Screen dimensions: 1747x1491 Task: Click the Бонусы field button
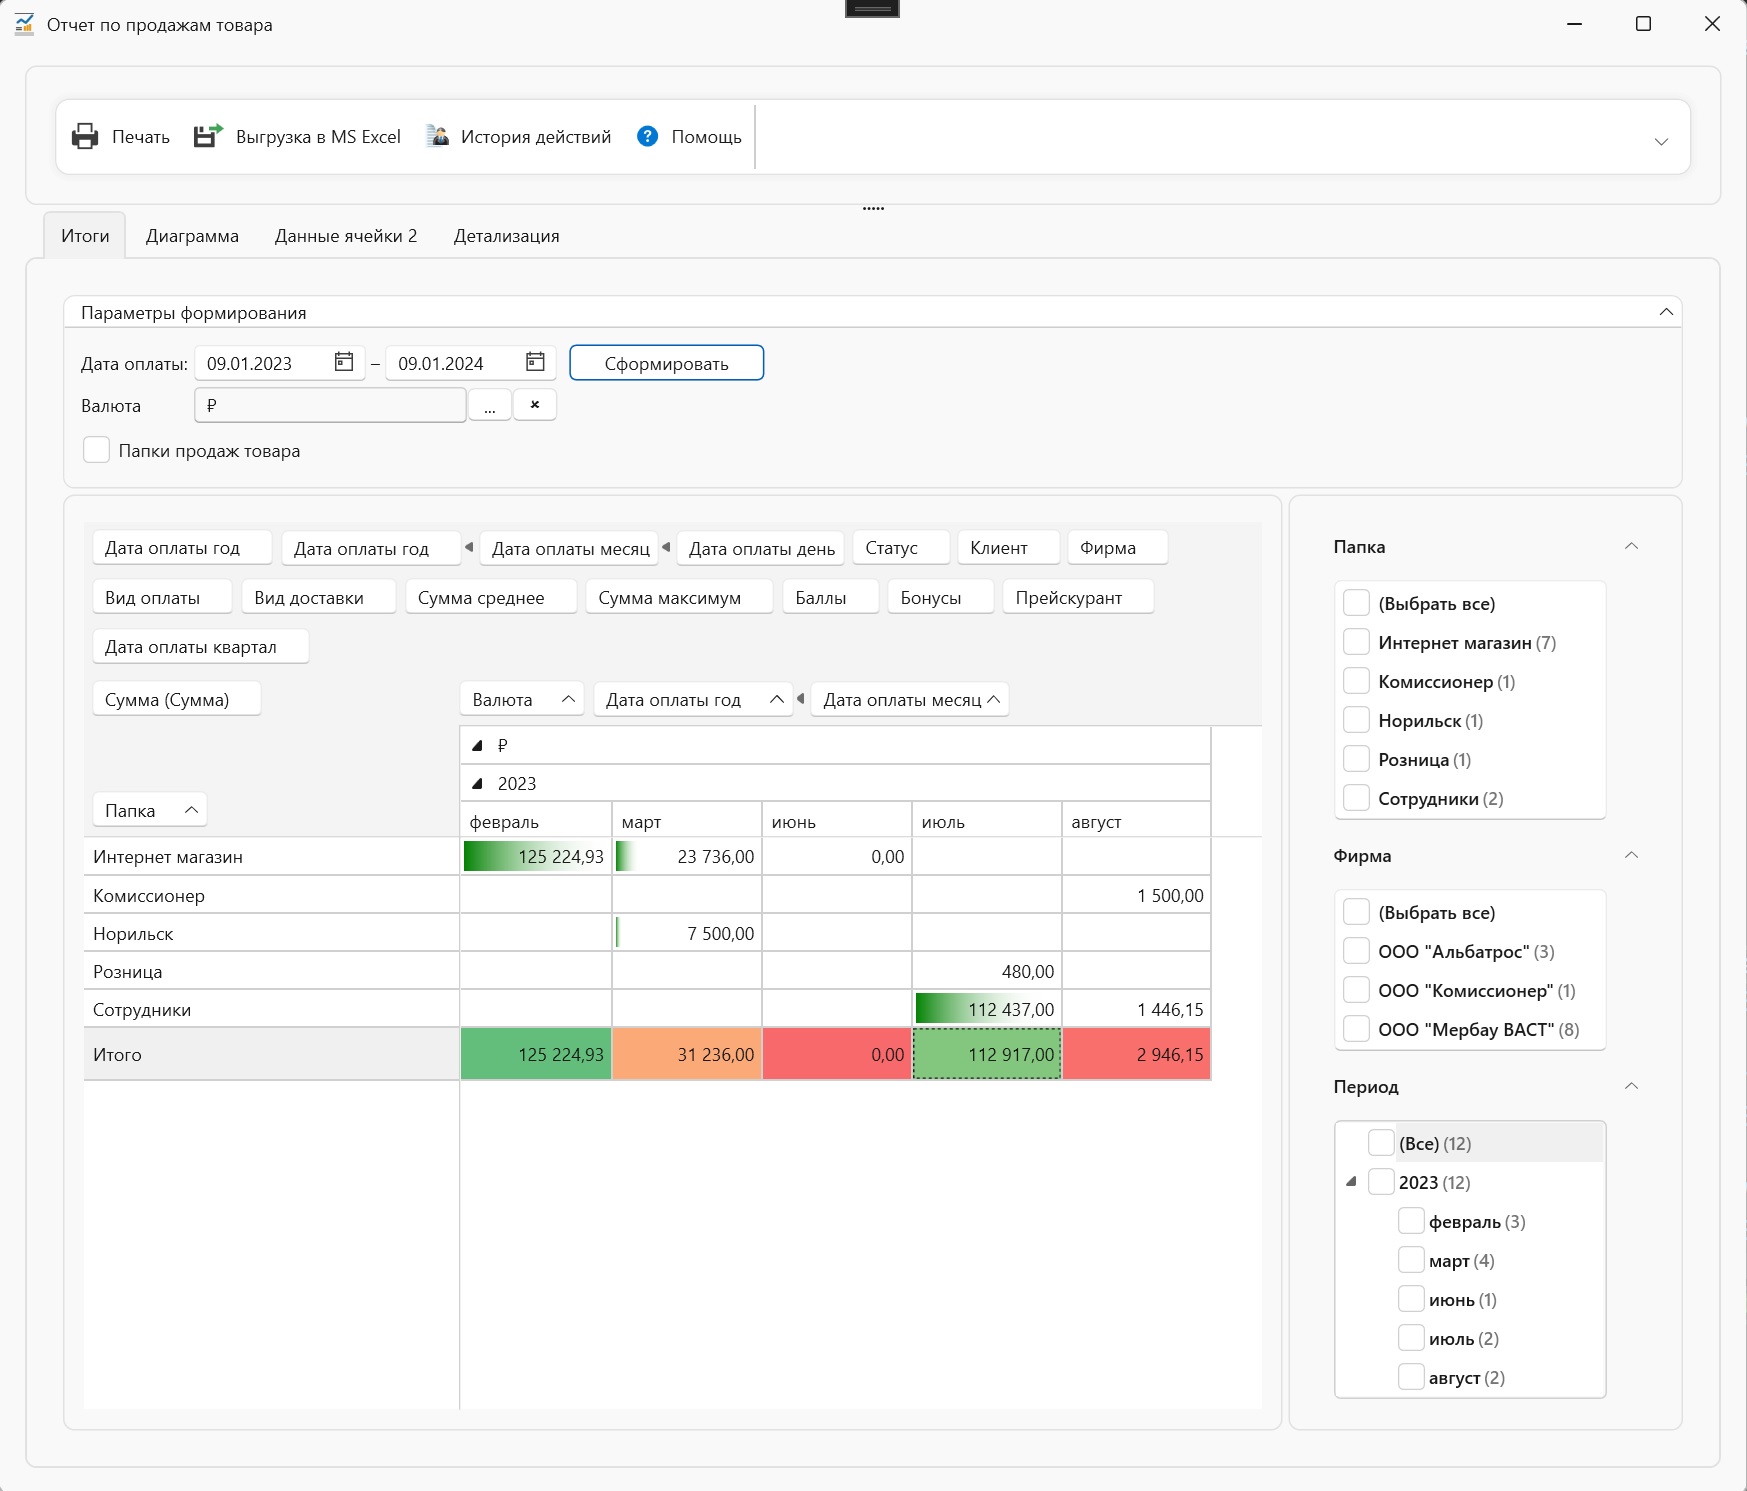pyautogui.click(x=940, y=598)
